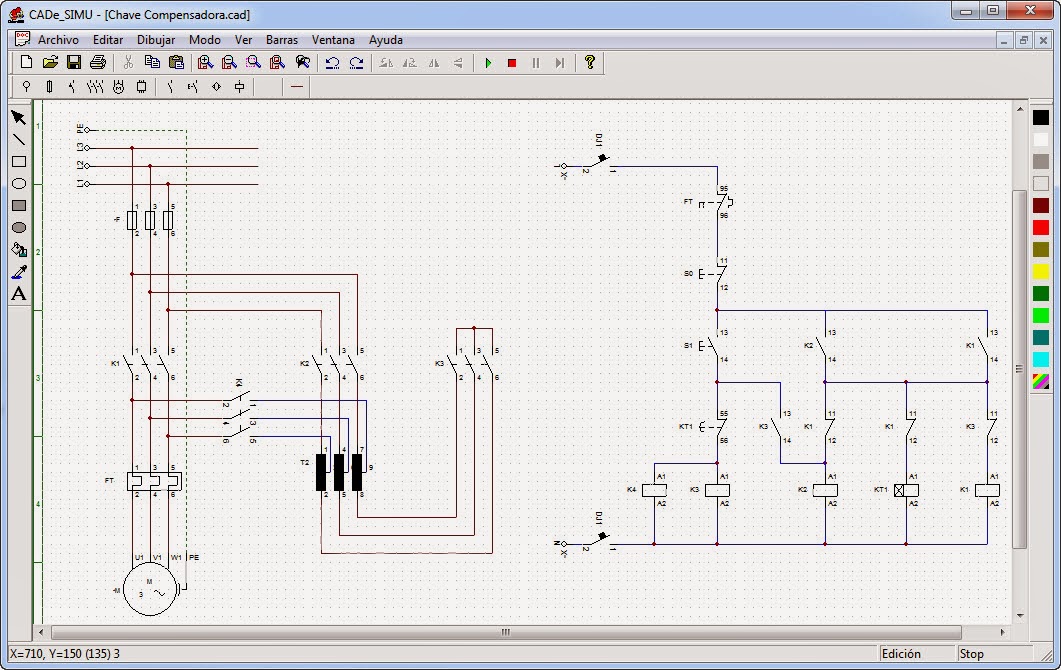This screenshot has width=1061, height=670.
Task: Open the fuses component bar
Action: [x=49, y=86]
